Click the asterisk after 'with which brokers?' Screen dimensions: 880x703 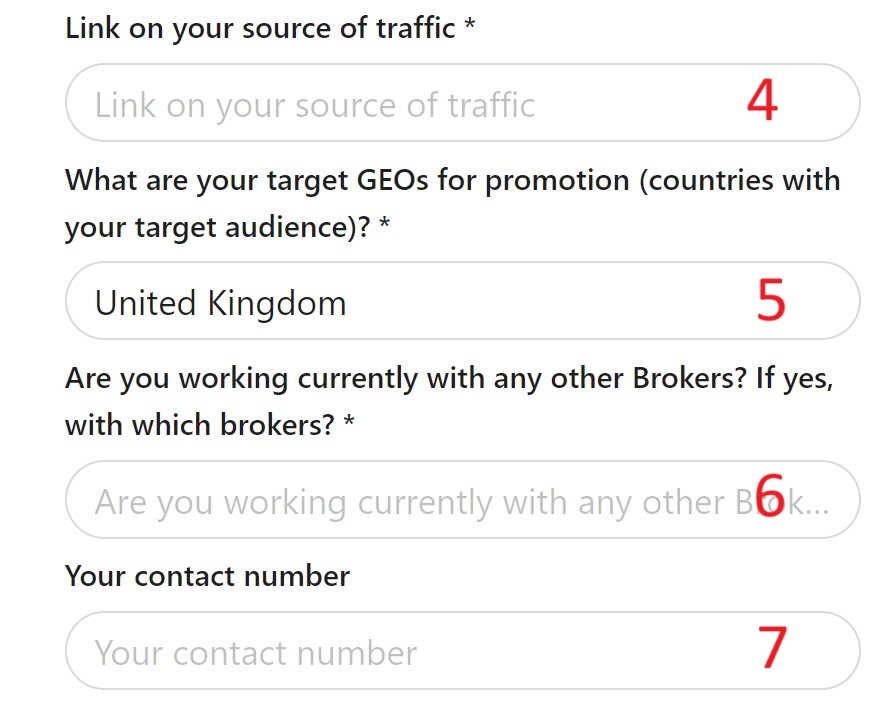(x=349, y=425)
